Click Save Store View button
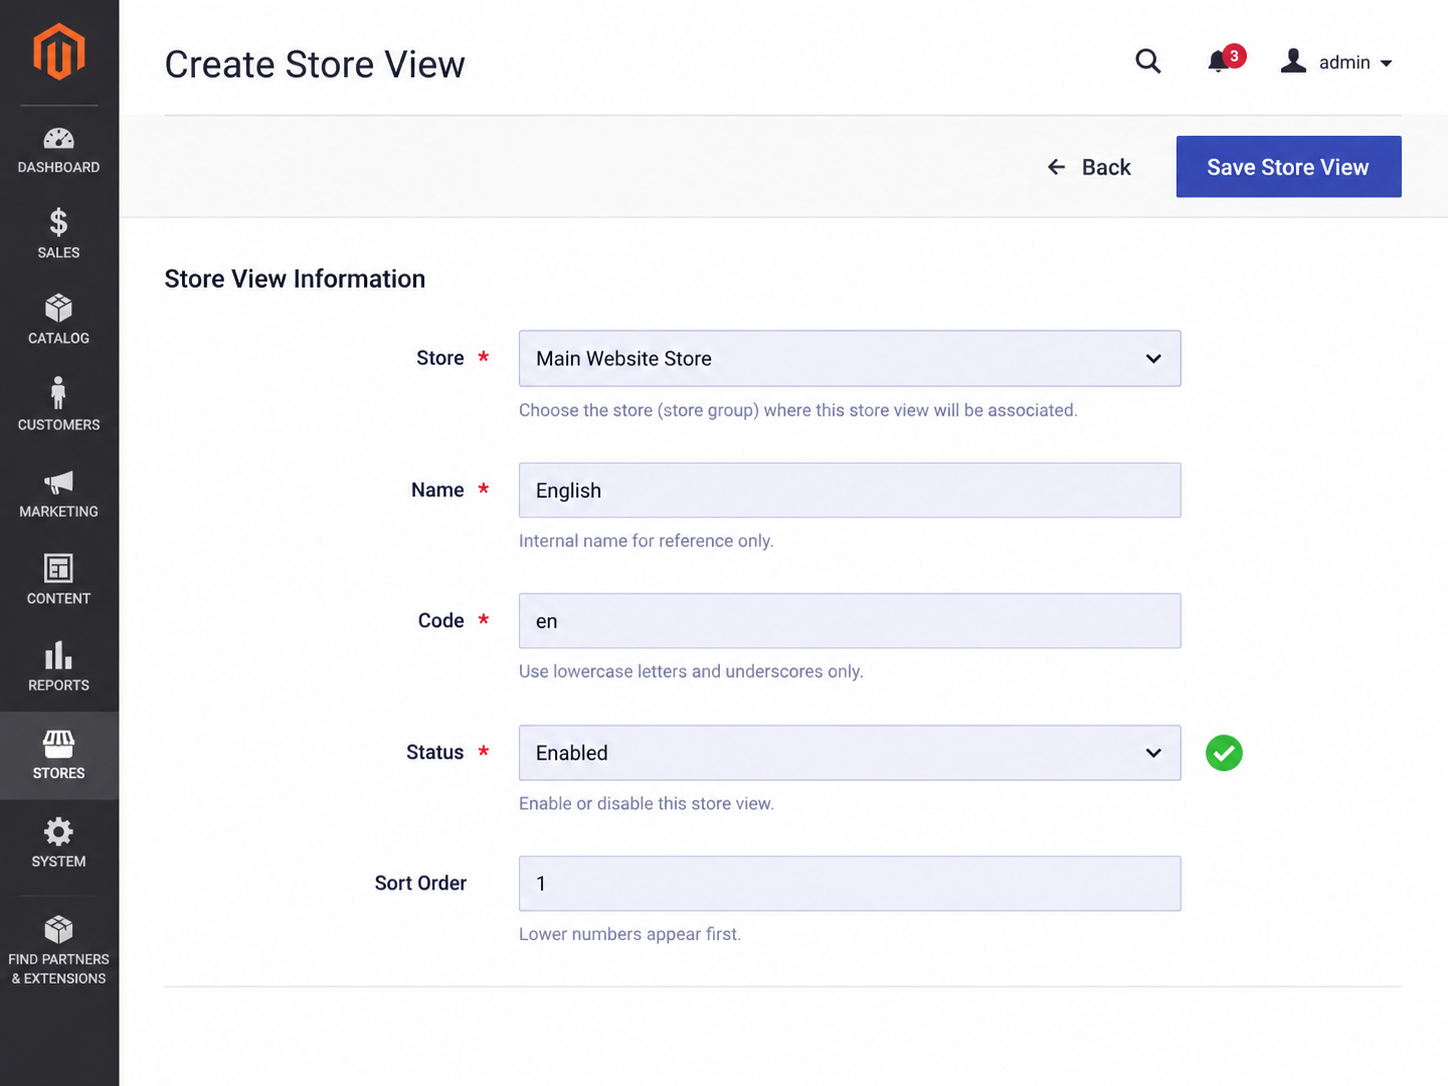 coord(1288,167)
